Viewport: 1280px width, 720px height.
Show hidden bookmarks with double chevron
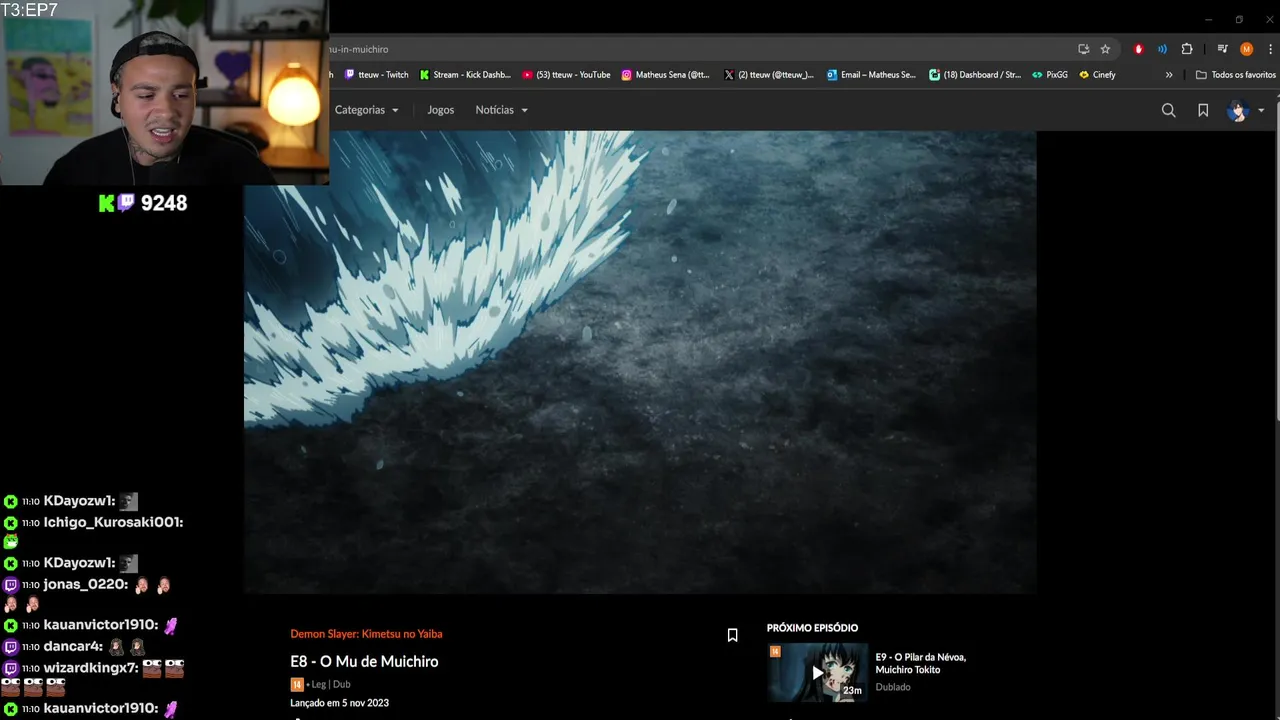(1169, 75)
